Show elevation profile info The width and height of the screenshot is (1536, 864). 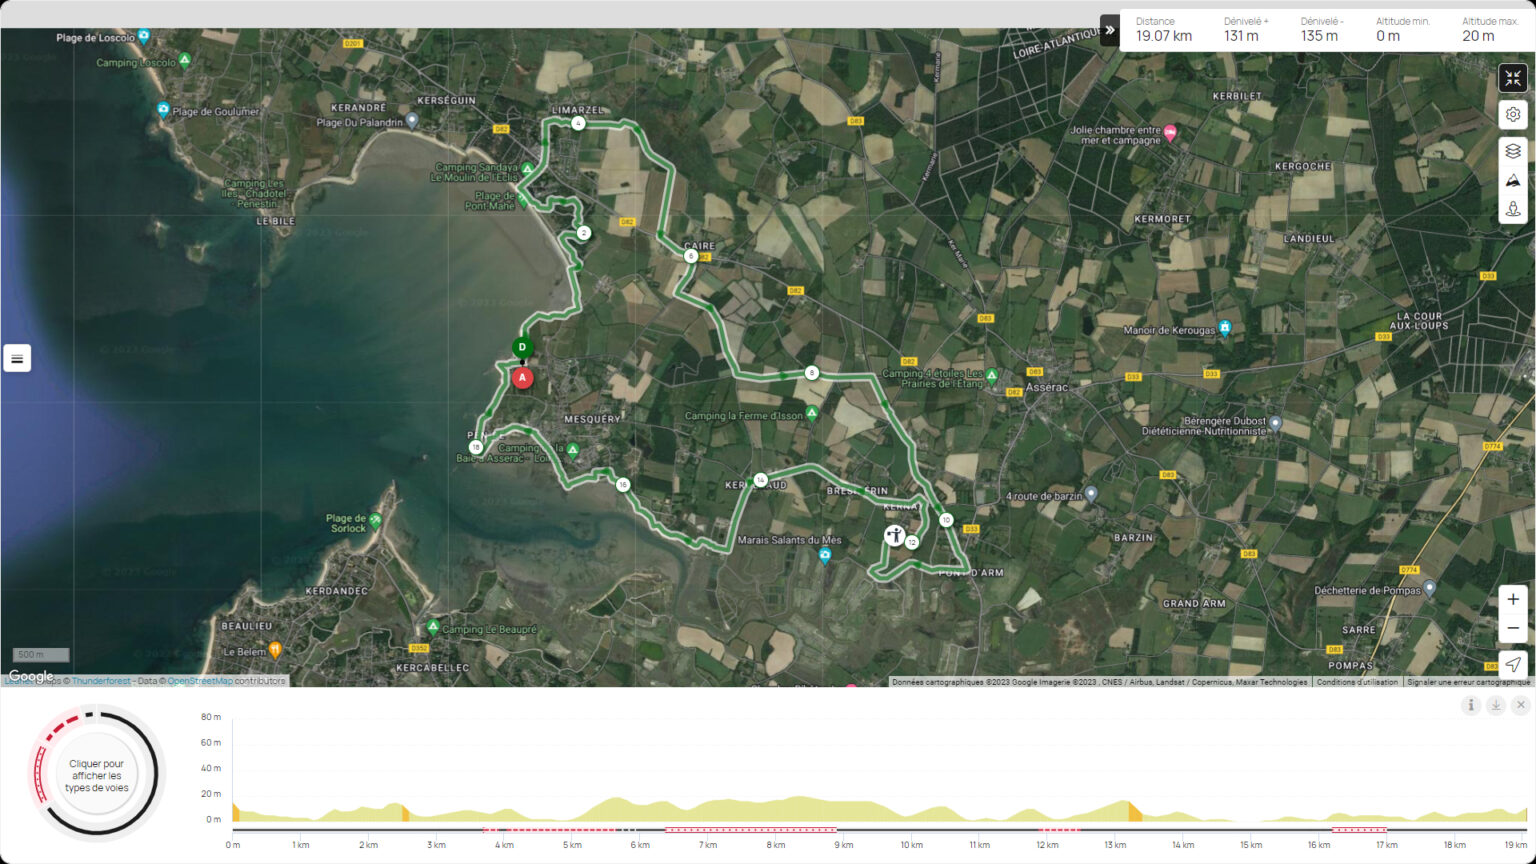pyautogui.click(x=1470, y=705)
